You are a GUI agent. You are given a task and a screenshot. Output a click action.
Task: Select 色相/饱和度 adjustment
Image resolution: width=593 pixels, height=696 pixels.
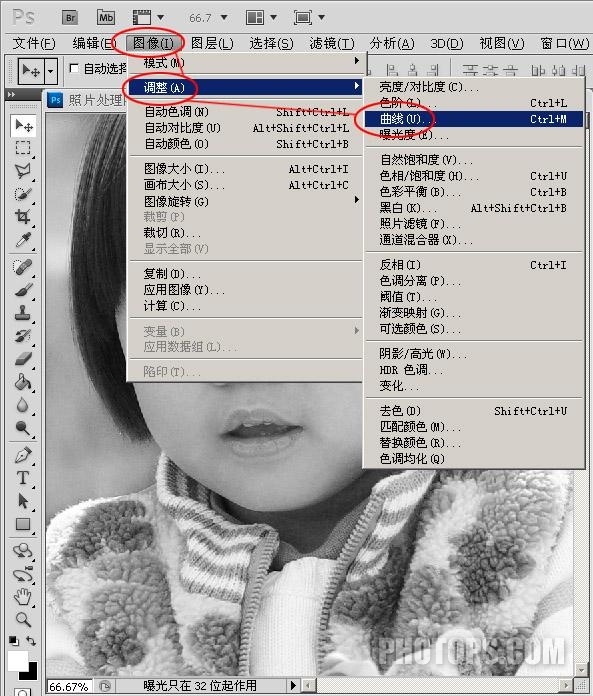(474, 176)
